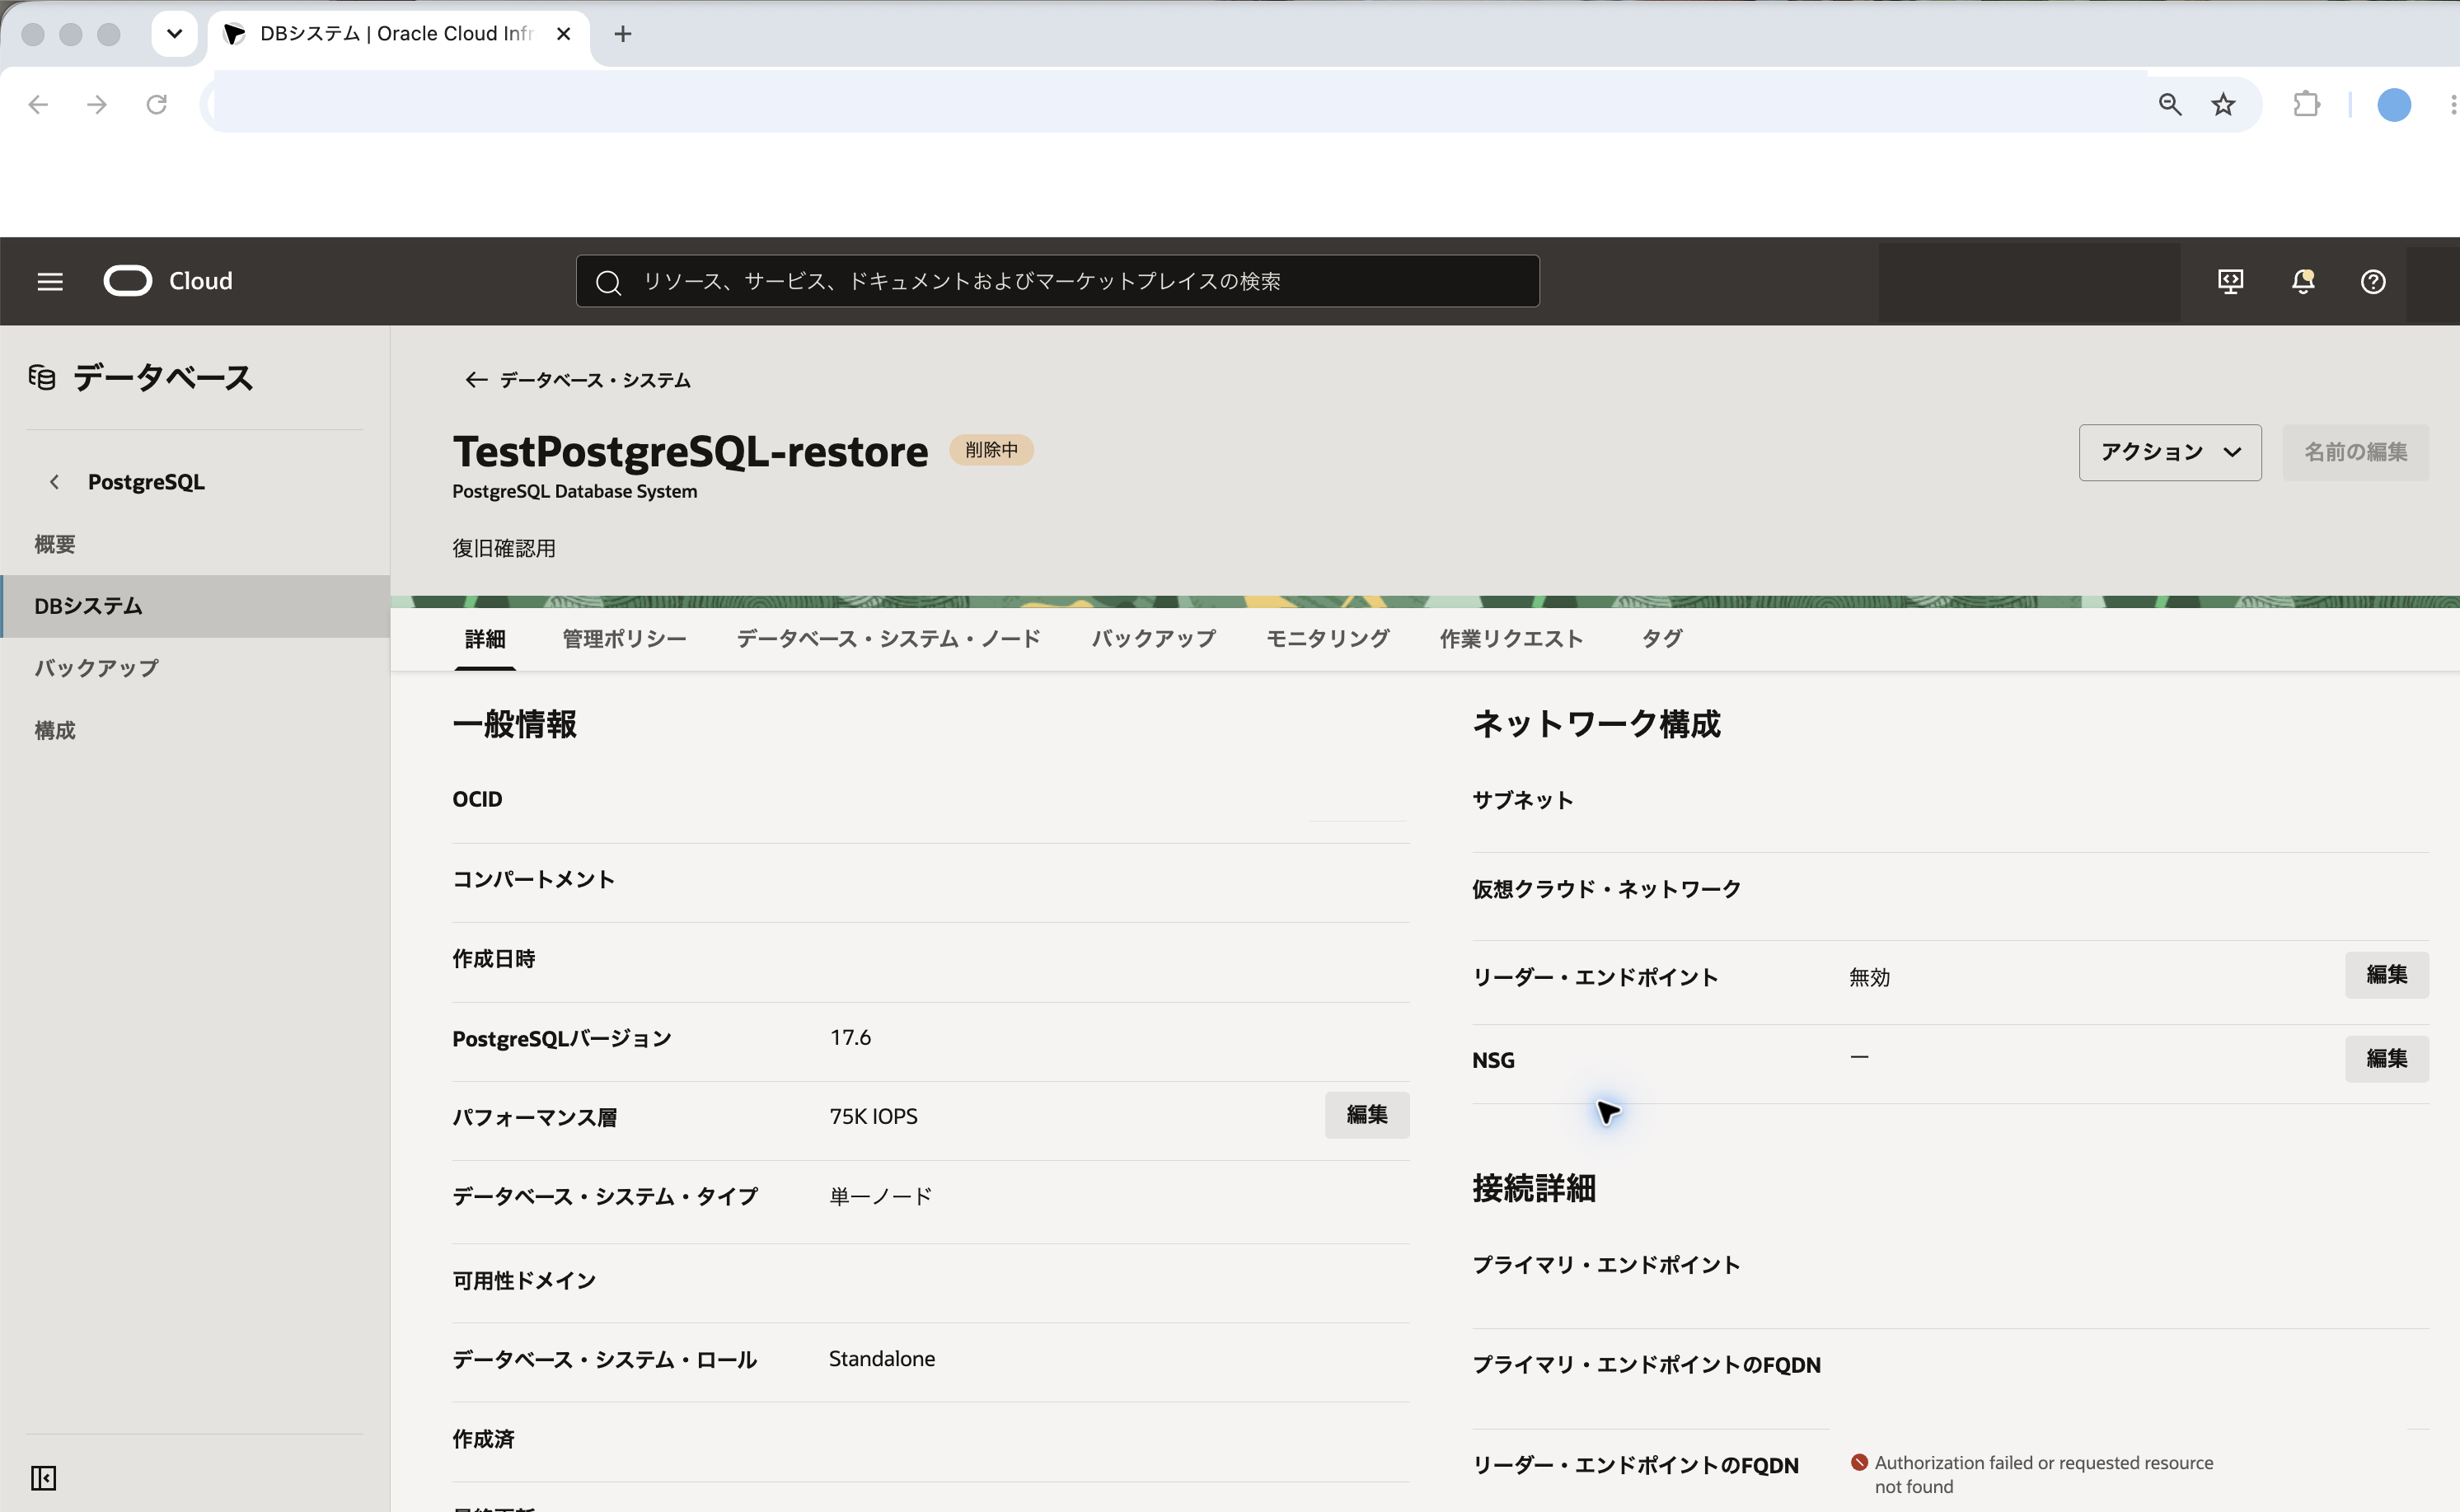Click the browser forward button
The image size is (2460, 1512).
[x=97, y=104]
